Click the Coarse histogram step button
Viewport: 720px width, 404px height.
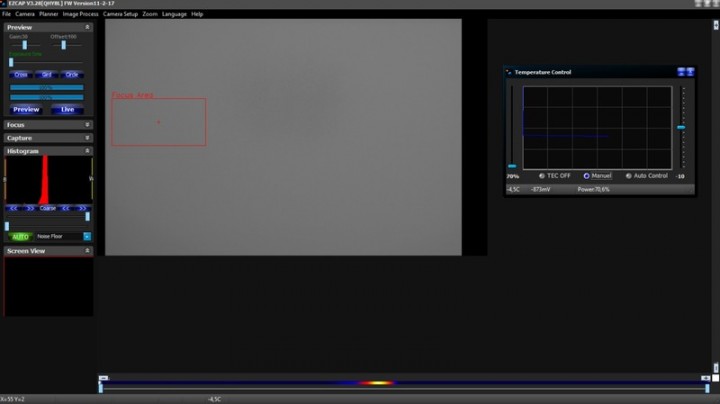point(48,208)
